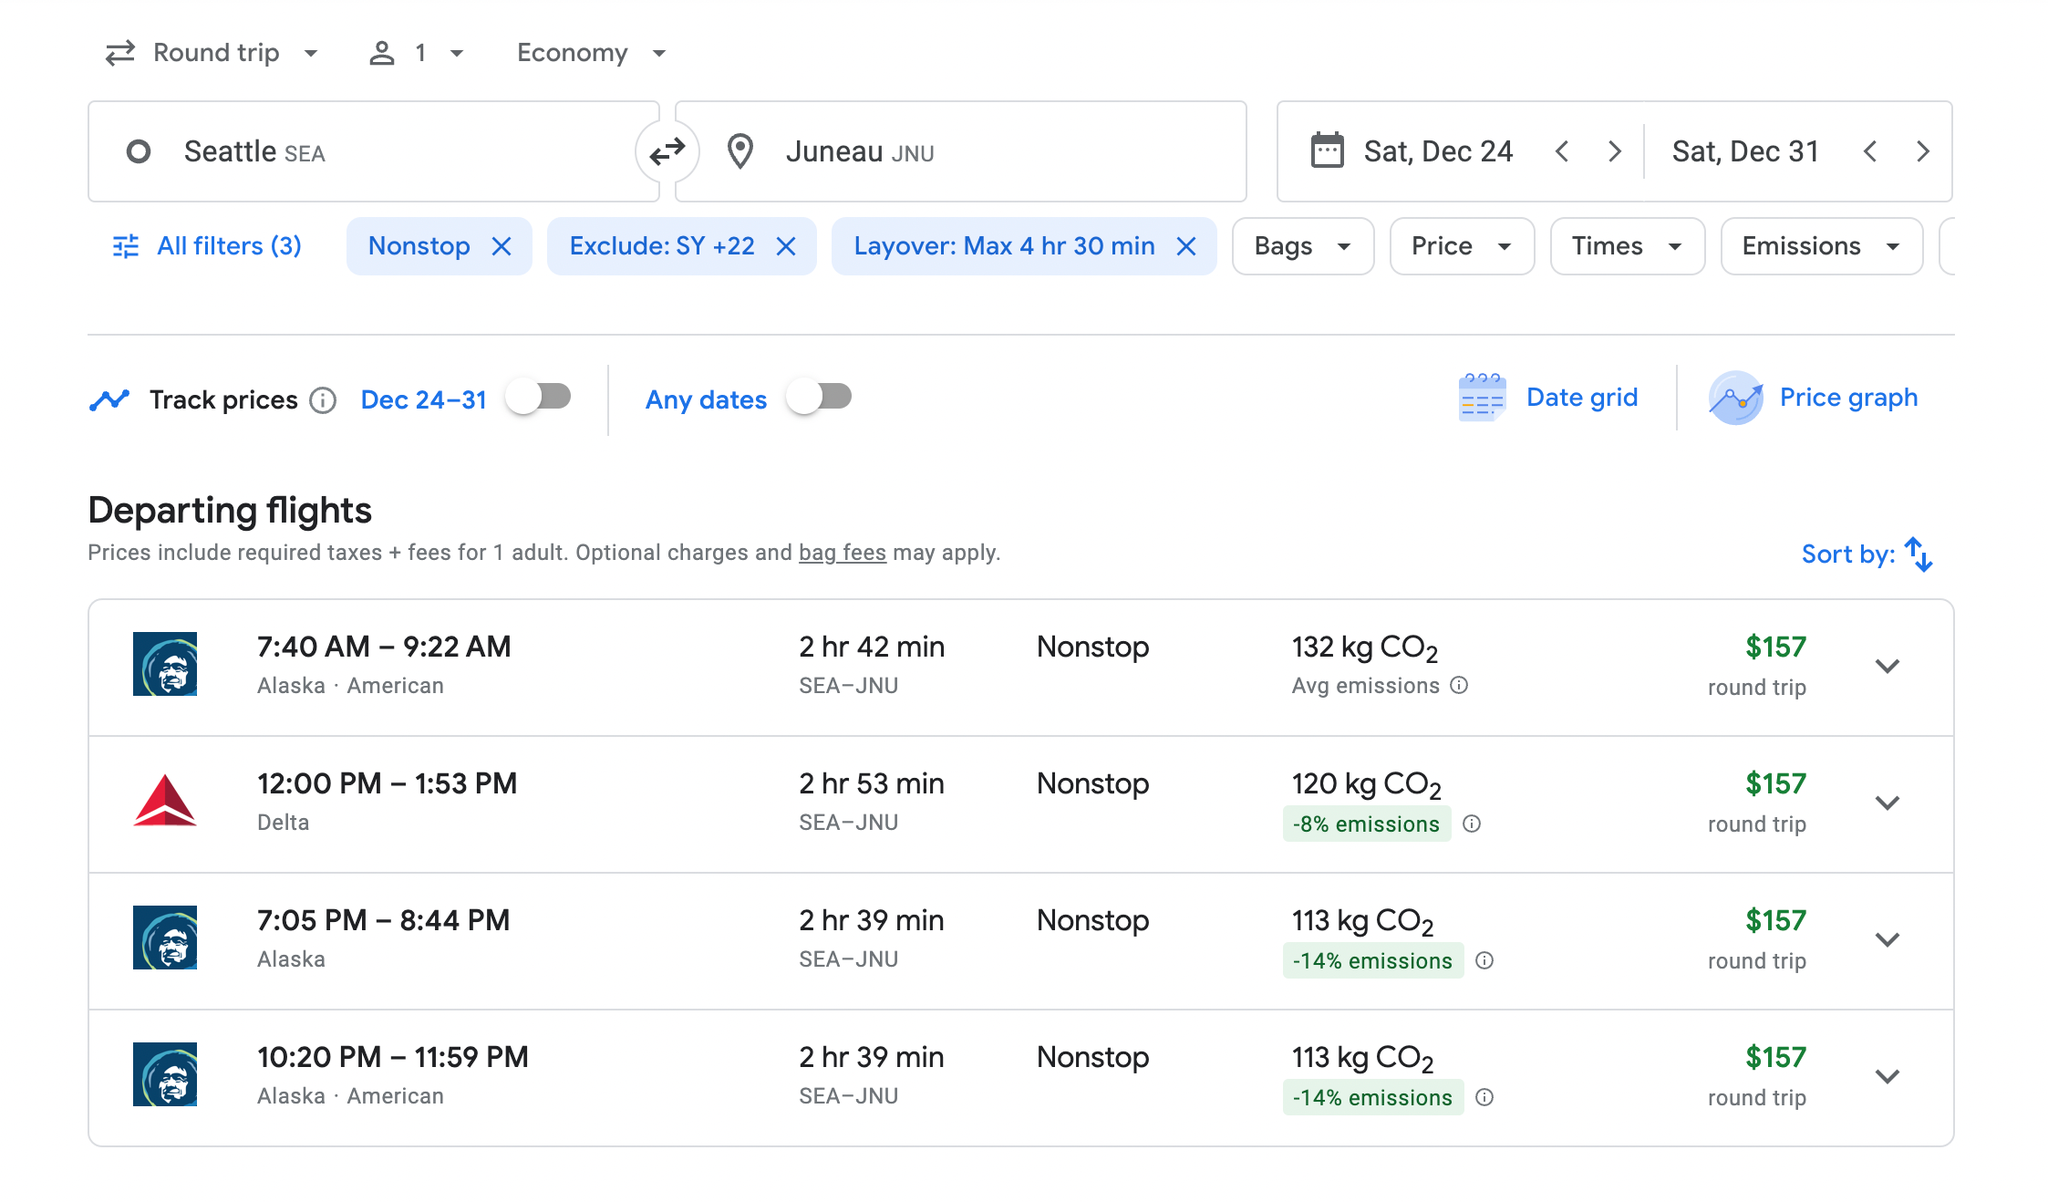This screenshot has width=2048, height=1202.
Task: Click the bag fees link
Action: (x=841, y=552)
